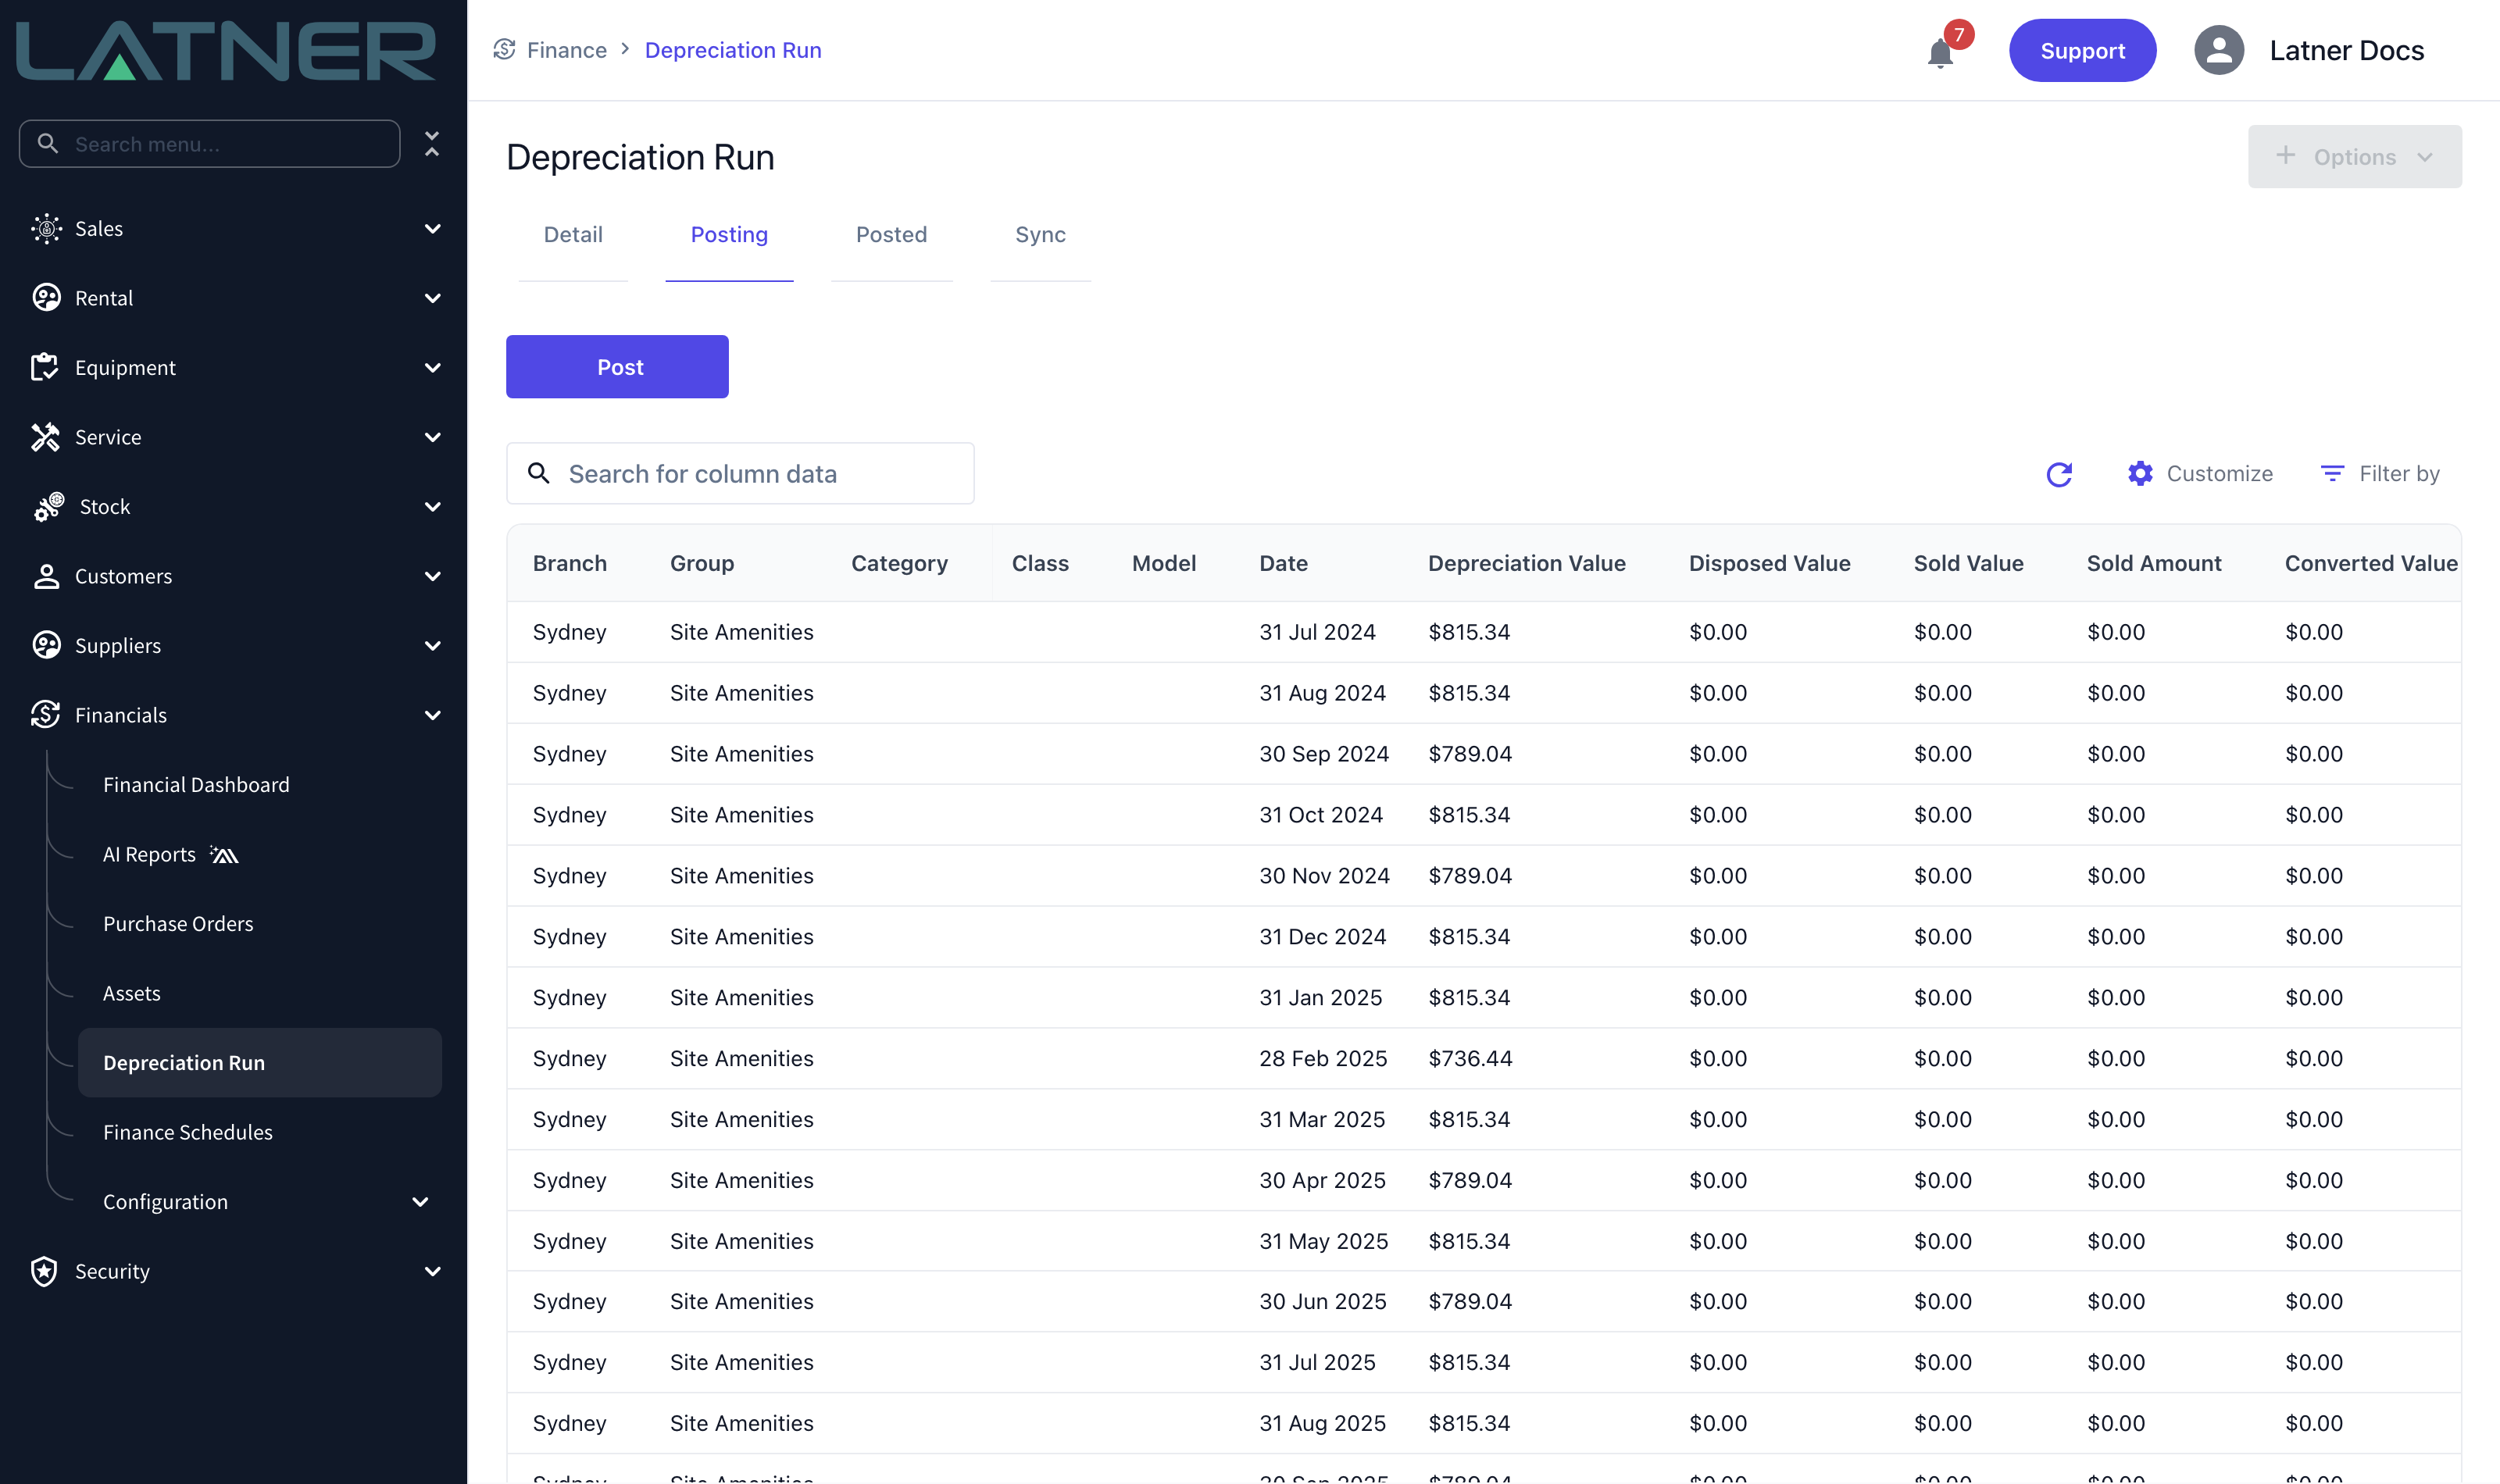The height and width of the screenshot is (1484, 2500).
Task: Focus the Search for column data field
Action: 740,474
